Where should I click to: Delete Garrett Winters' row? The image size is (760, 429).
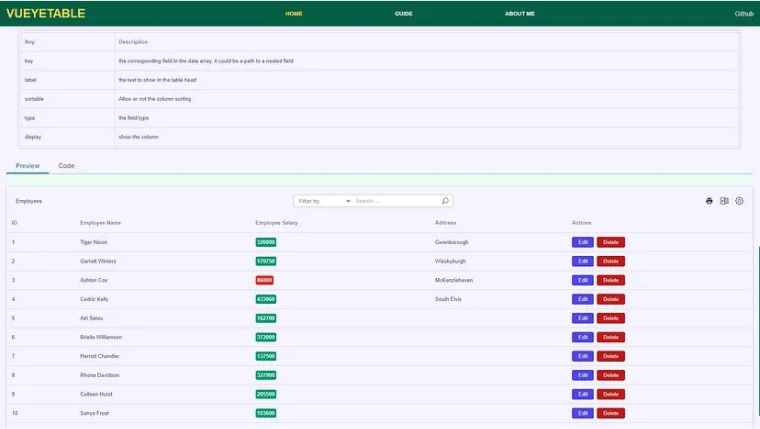coord(611,261)
